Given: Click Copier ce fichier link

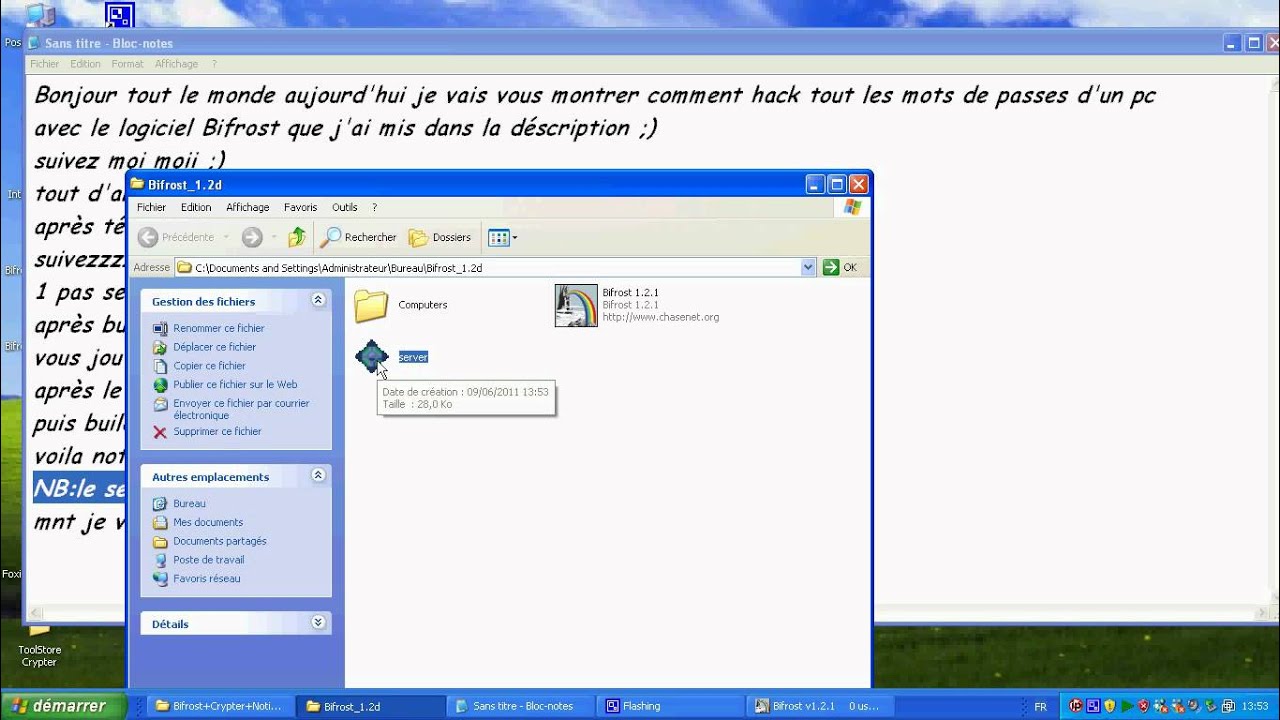Looking at the screenshot, I should click(210, 366).
